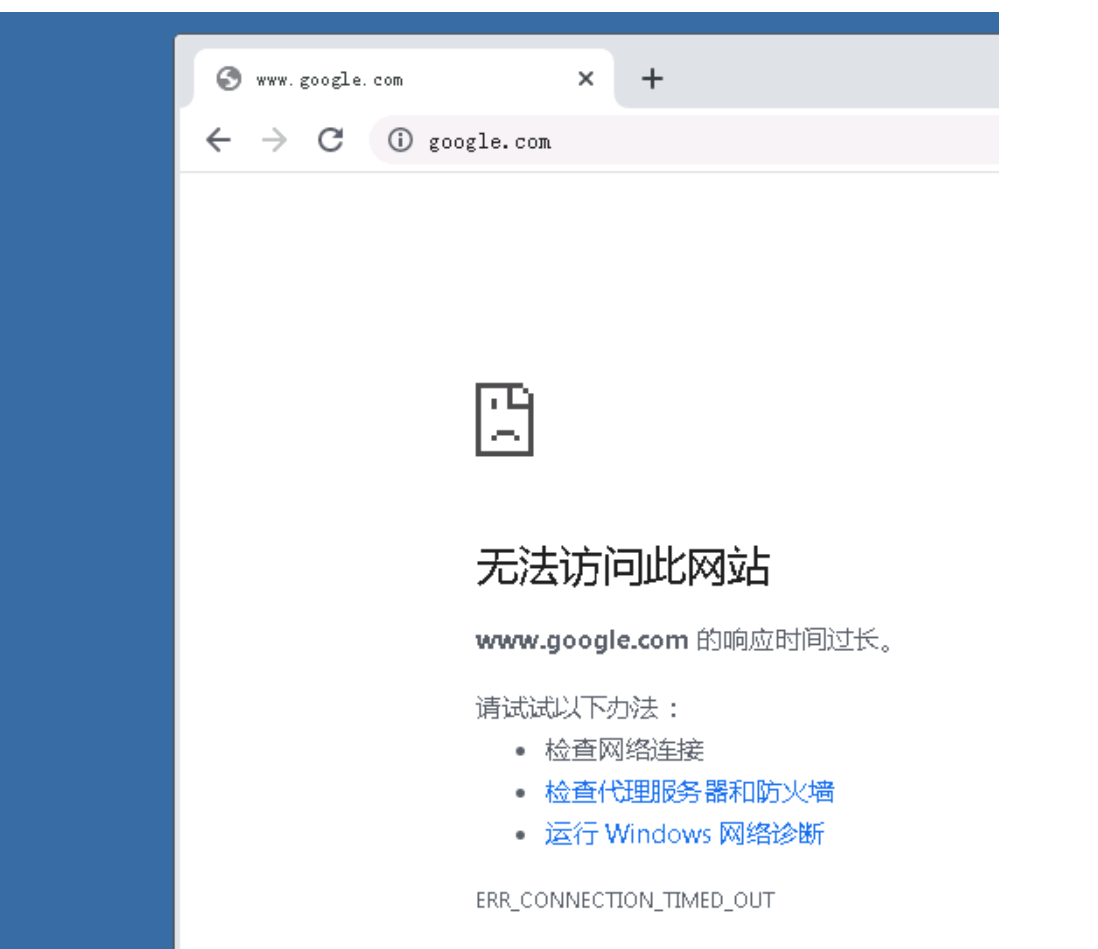This screenshot has height=949, width=1098.
Task: Click the forward navigation arrow
Action: (273, 141)
